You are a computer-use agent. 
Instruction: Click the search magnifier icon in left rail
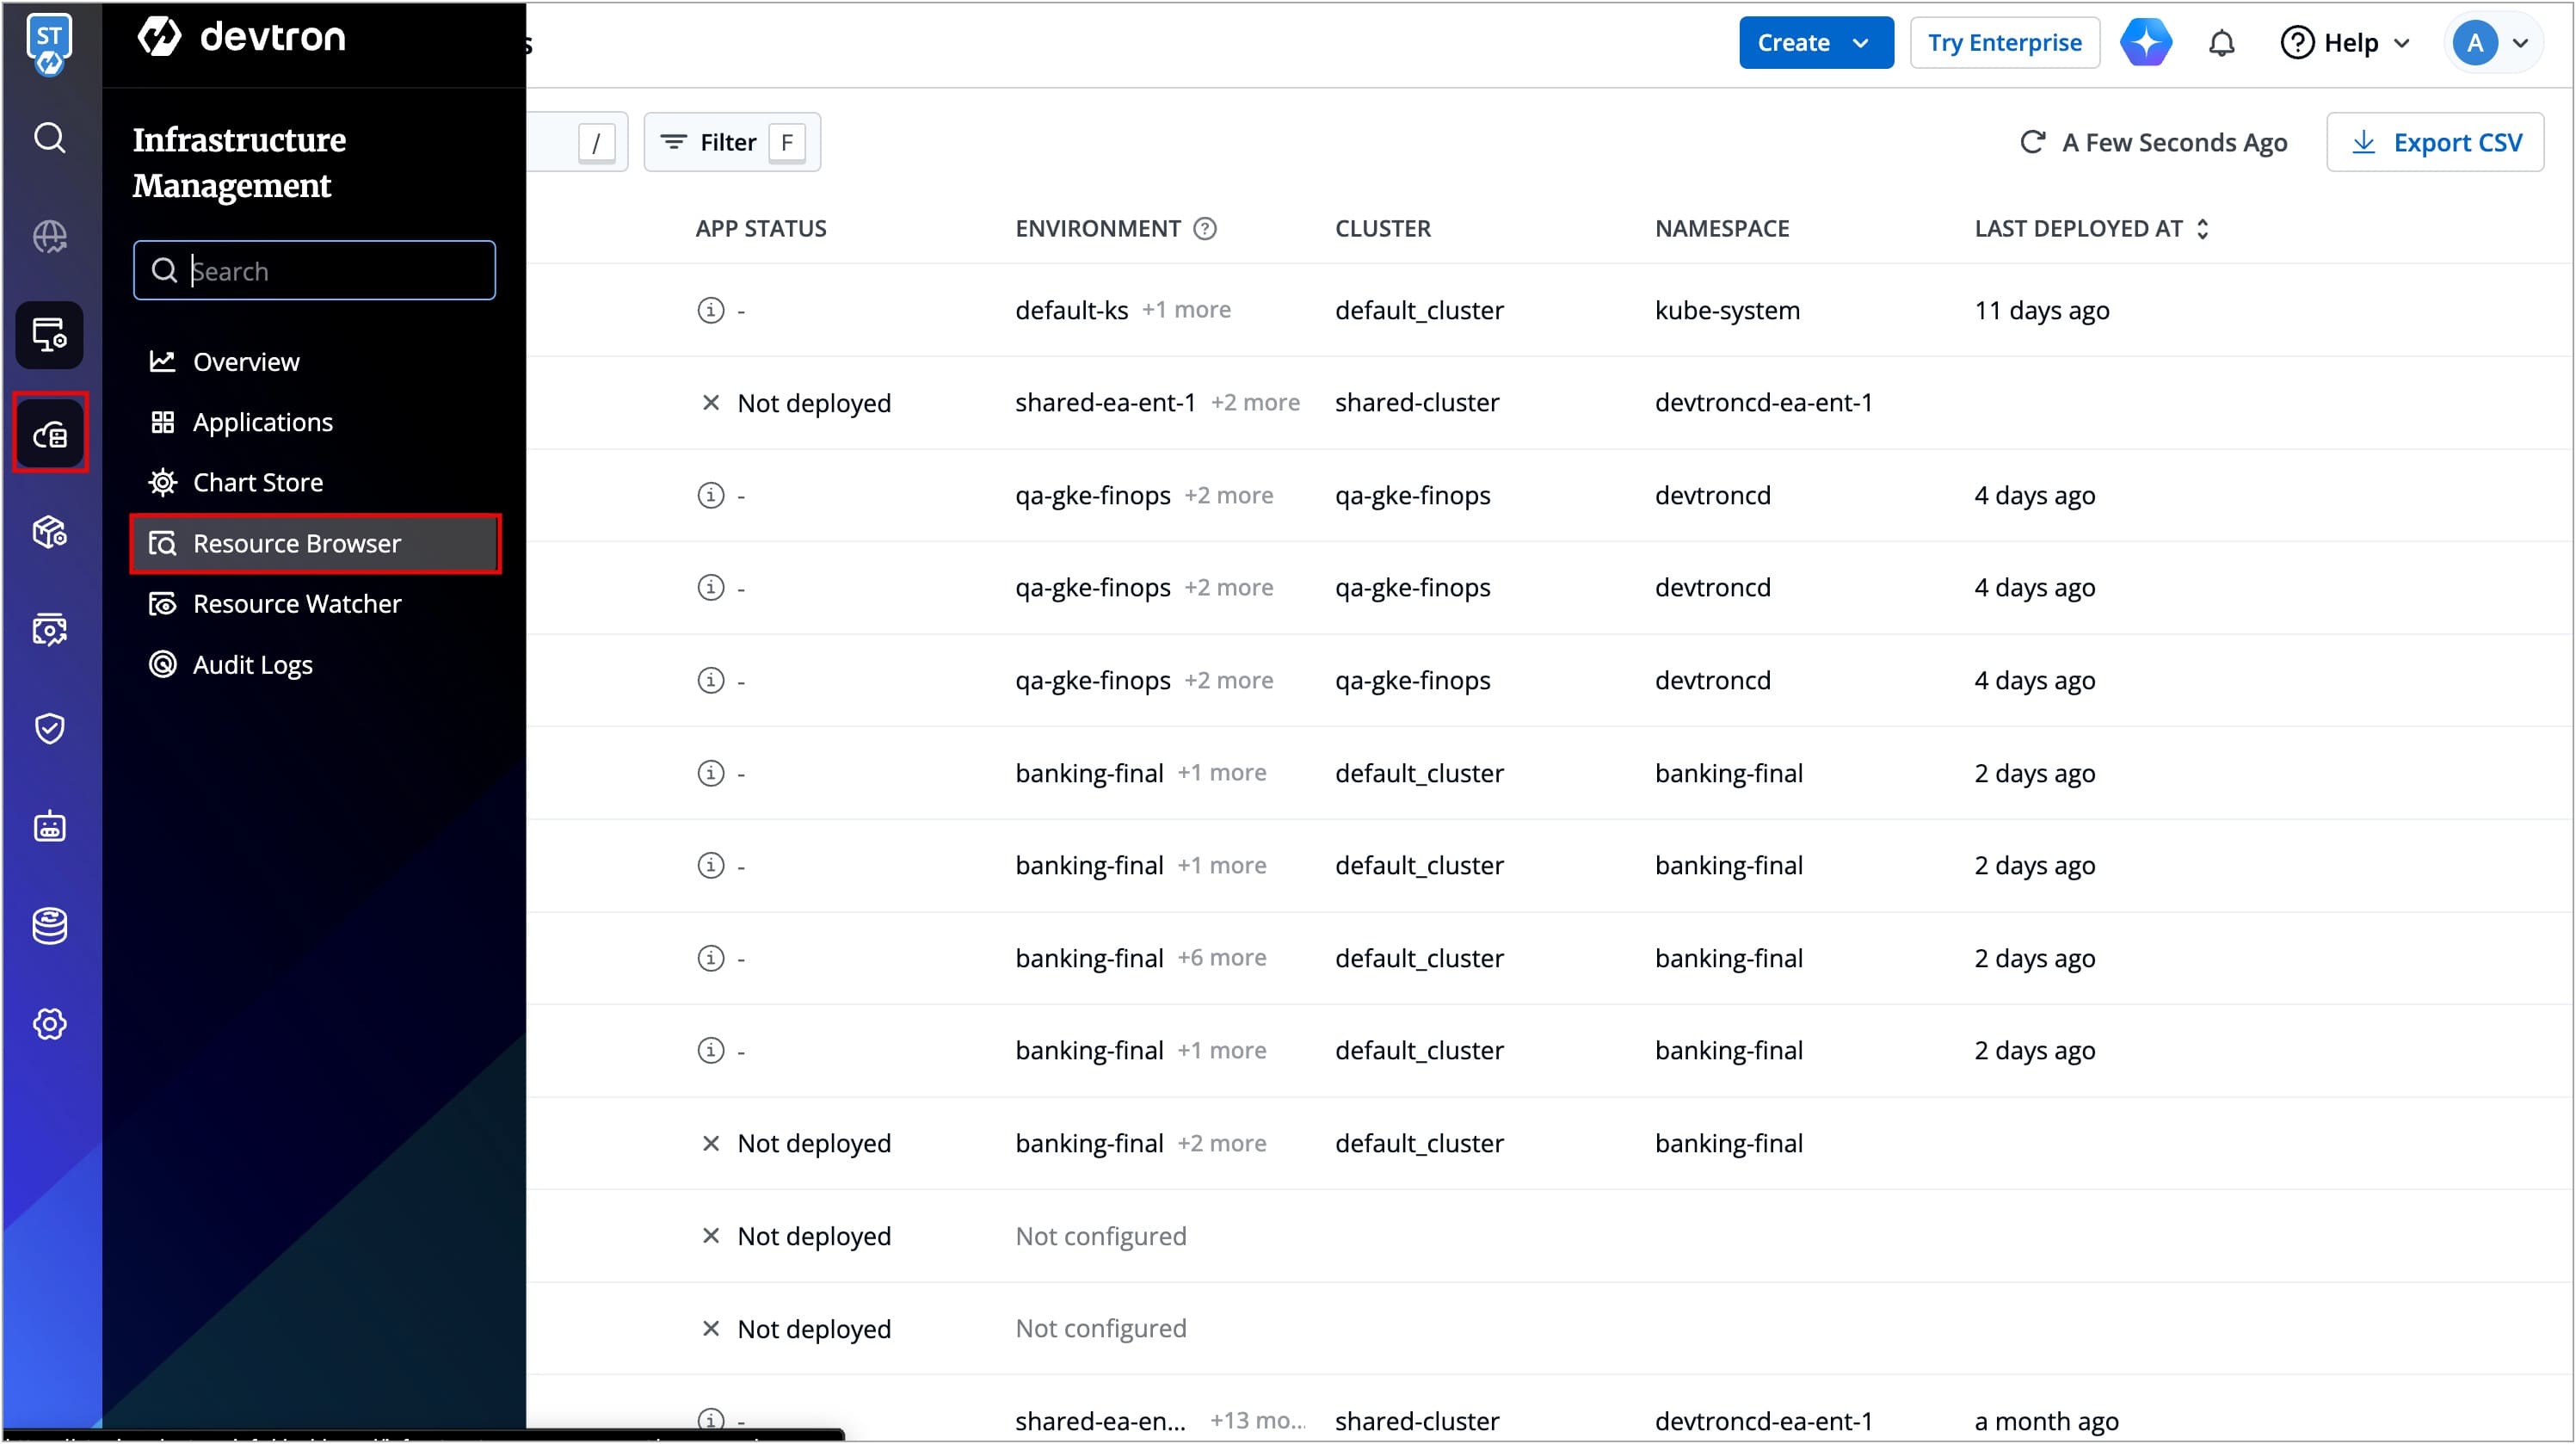pyautogui.click(x=50, y=137)
